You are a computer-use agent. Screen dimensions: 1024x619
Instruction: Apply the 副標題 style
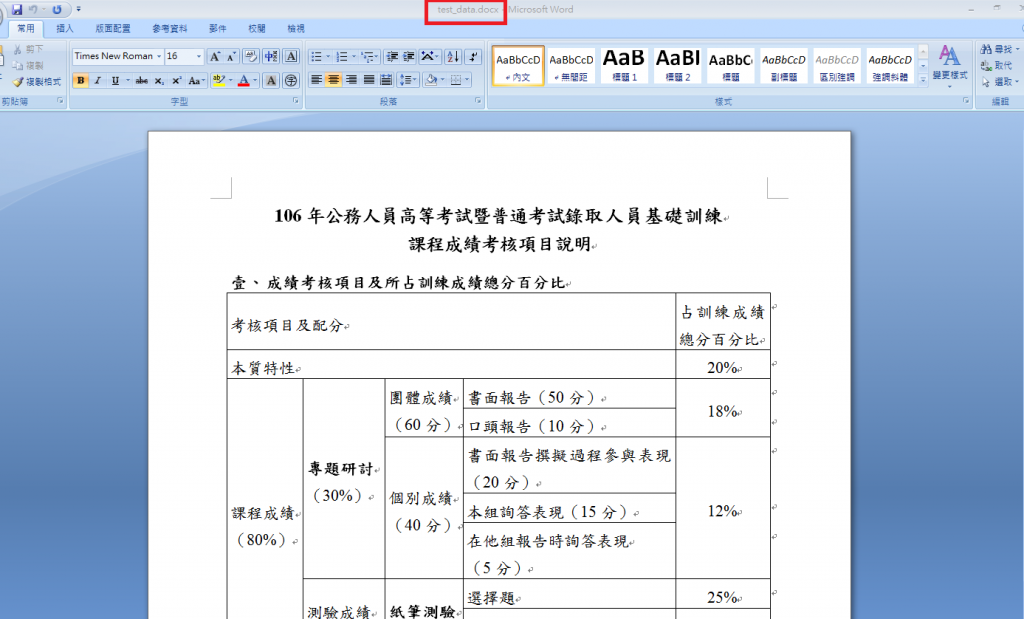(784, 67)
